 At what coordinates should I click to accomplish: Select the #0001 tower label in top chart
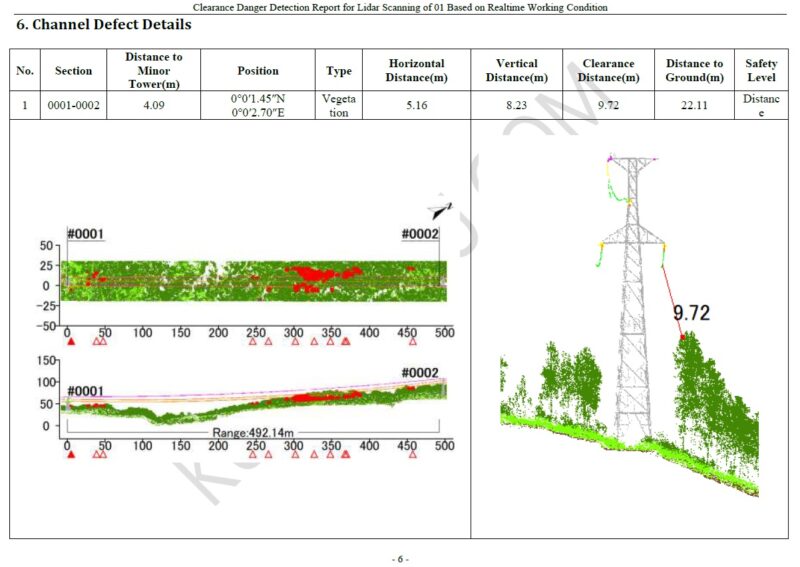(x=85, y=234)
